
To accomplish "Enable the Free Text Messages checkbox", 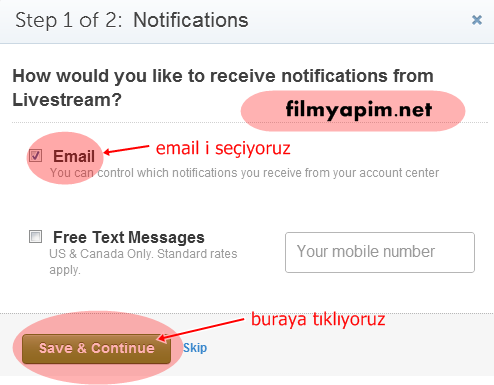I will [35, 237].
